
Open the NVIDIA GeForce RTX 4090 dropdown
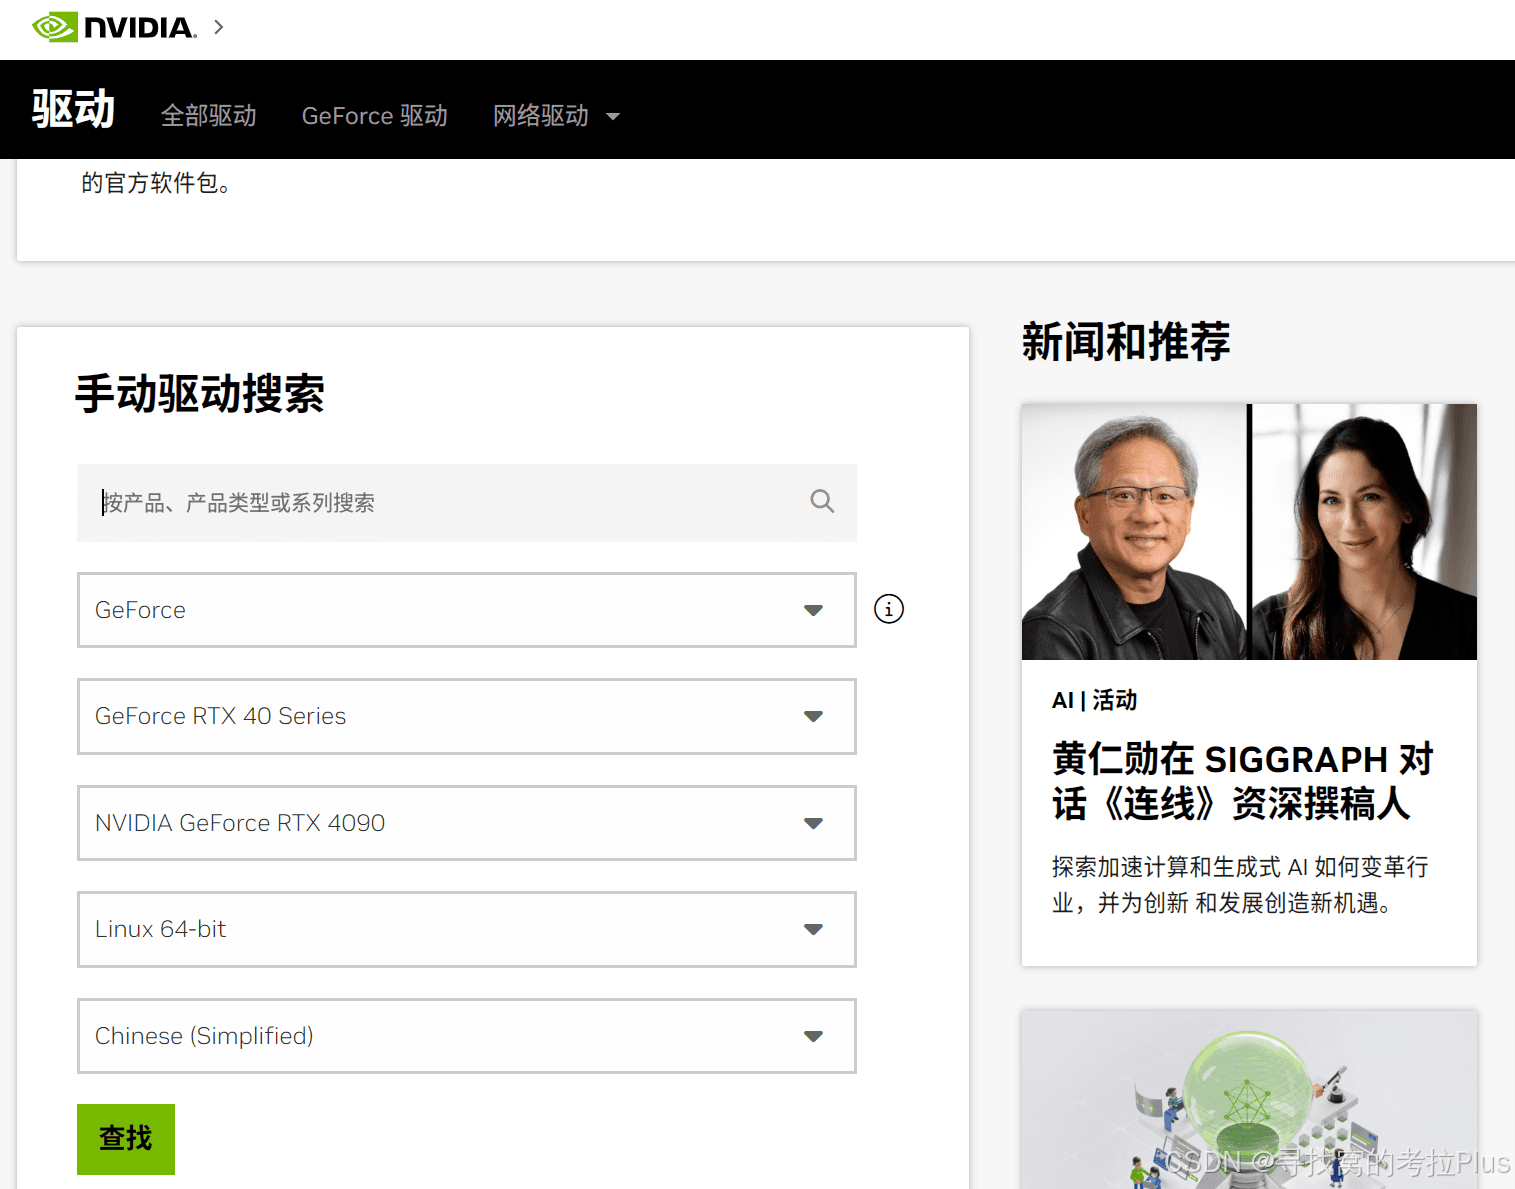click(x=467, y=823)
